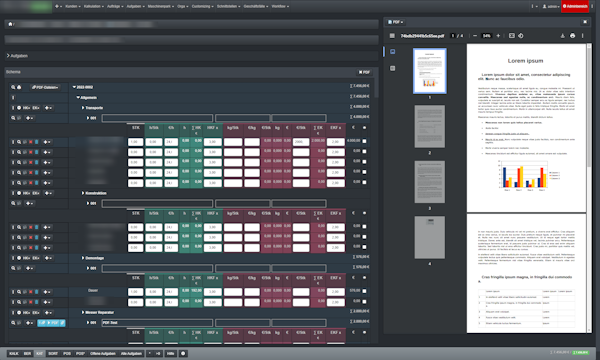600x360 pixels.
Task: Click the PDF button in the Schema header
Action: coord(364,72)
